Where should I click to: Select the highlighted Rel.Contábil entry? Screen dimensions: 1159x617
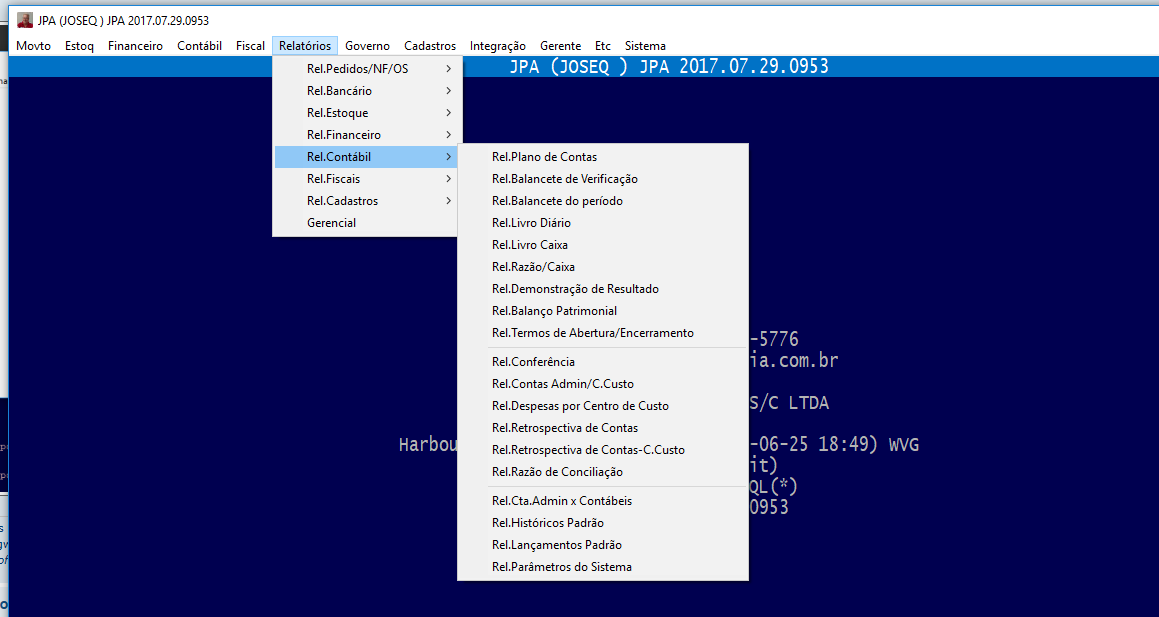pyautogui.click(x=366, y=157)
